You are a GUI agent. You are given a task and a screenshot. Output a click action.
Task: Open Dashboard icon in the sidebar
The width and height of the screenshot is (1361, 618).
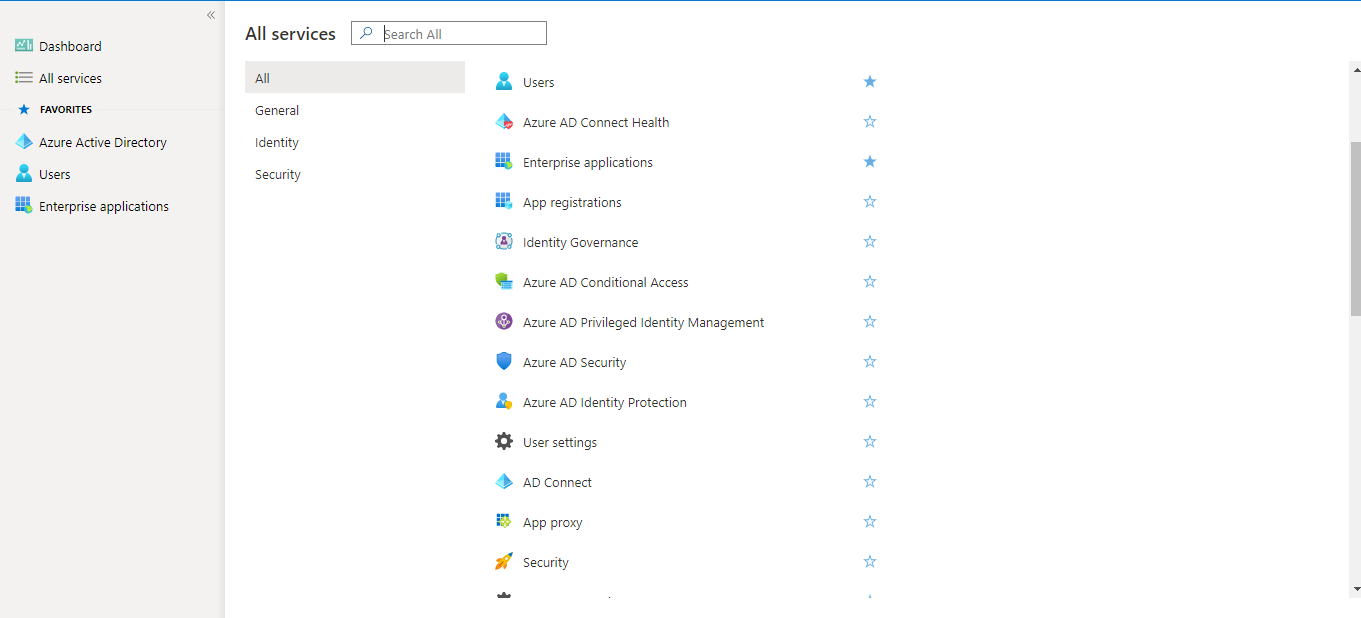click(24, 46)
